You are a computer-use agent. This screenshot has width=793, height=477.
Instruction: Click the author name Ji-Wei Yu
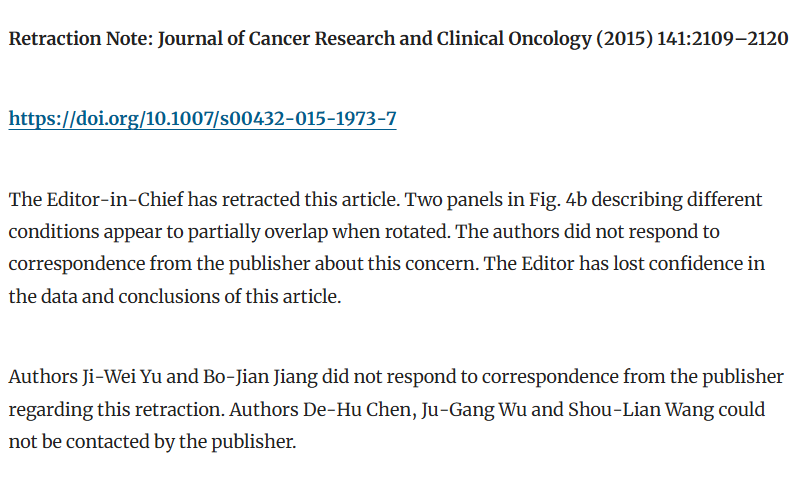tap(122, 377)
